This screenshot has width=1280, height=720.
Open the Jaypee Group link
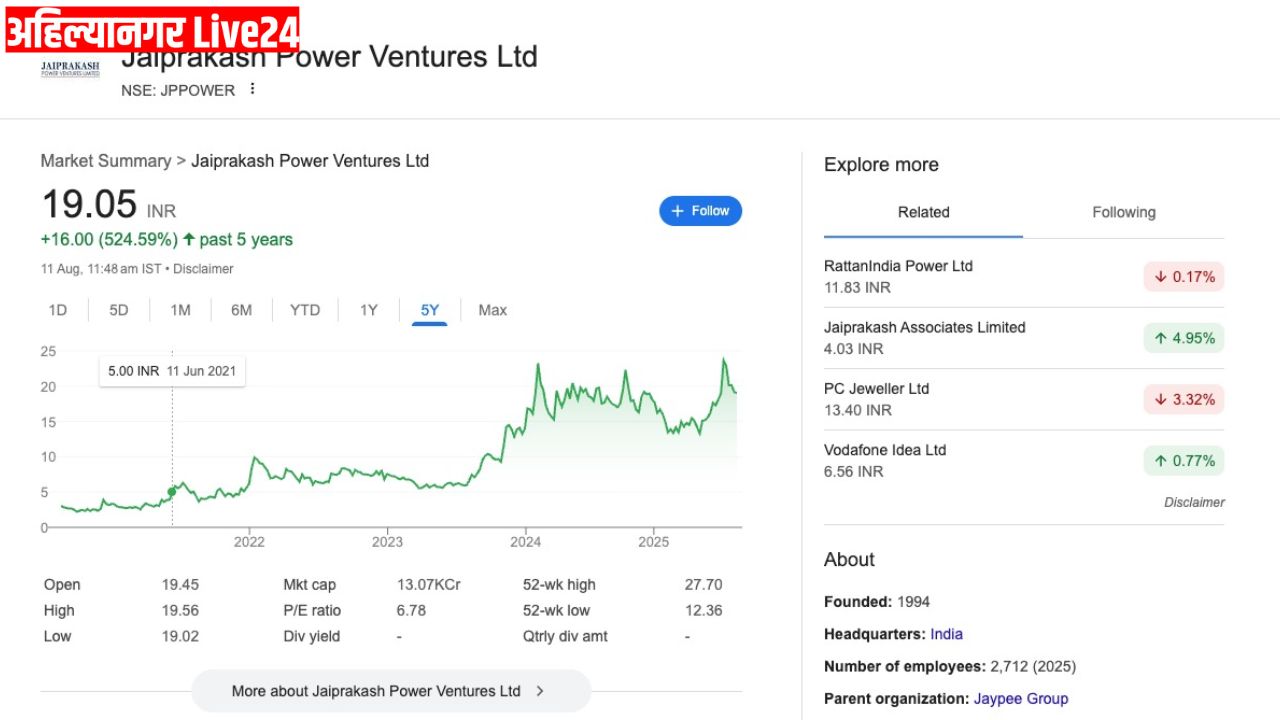1021,699
